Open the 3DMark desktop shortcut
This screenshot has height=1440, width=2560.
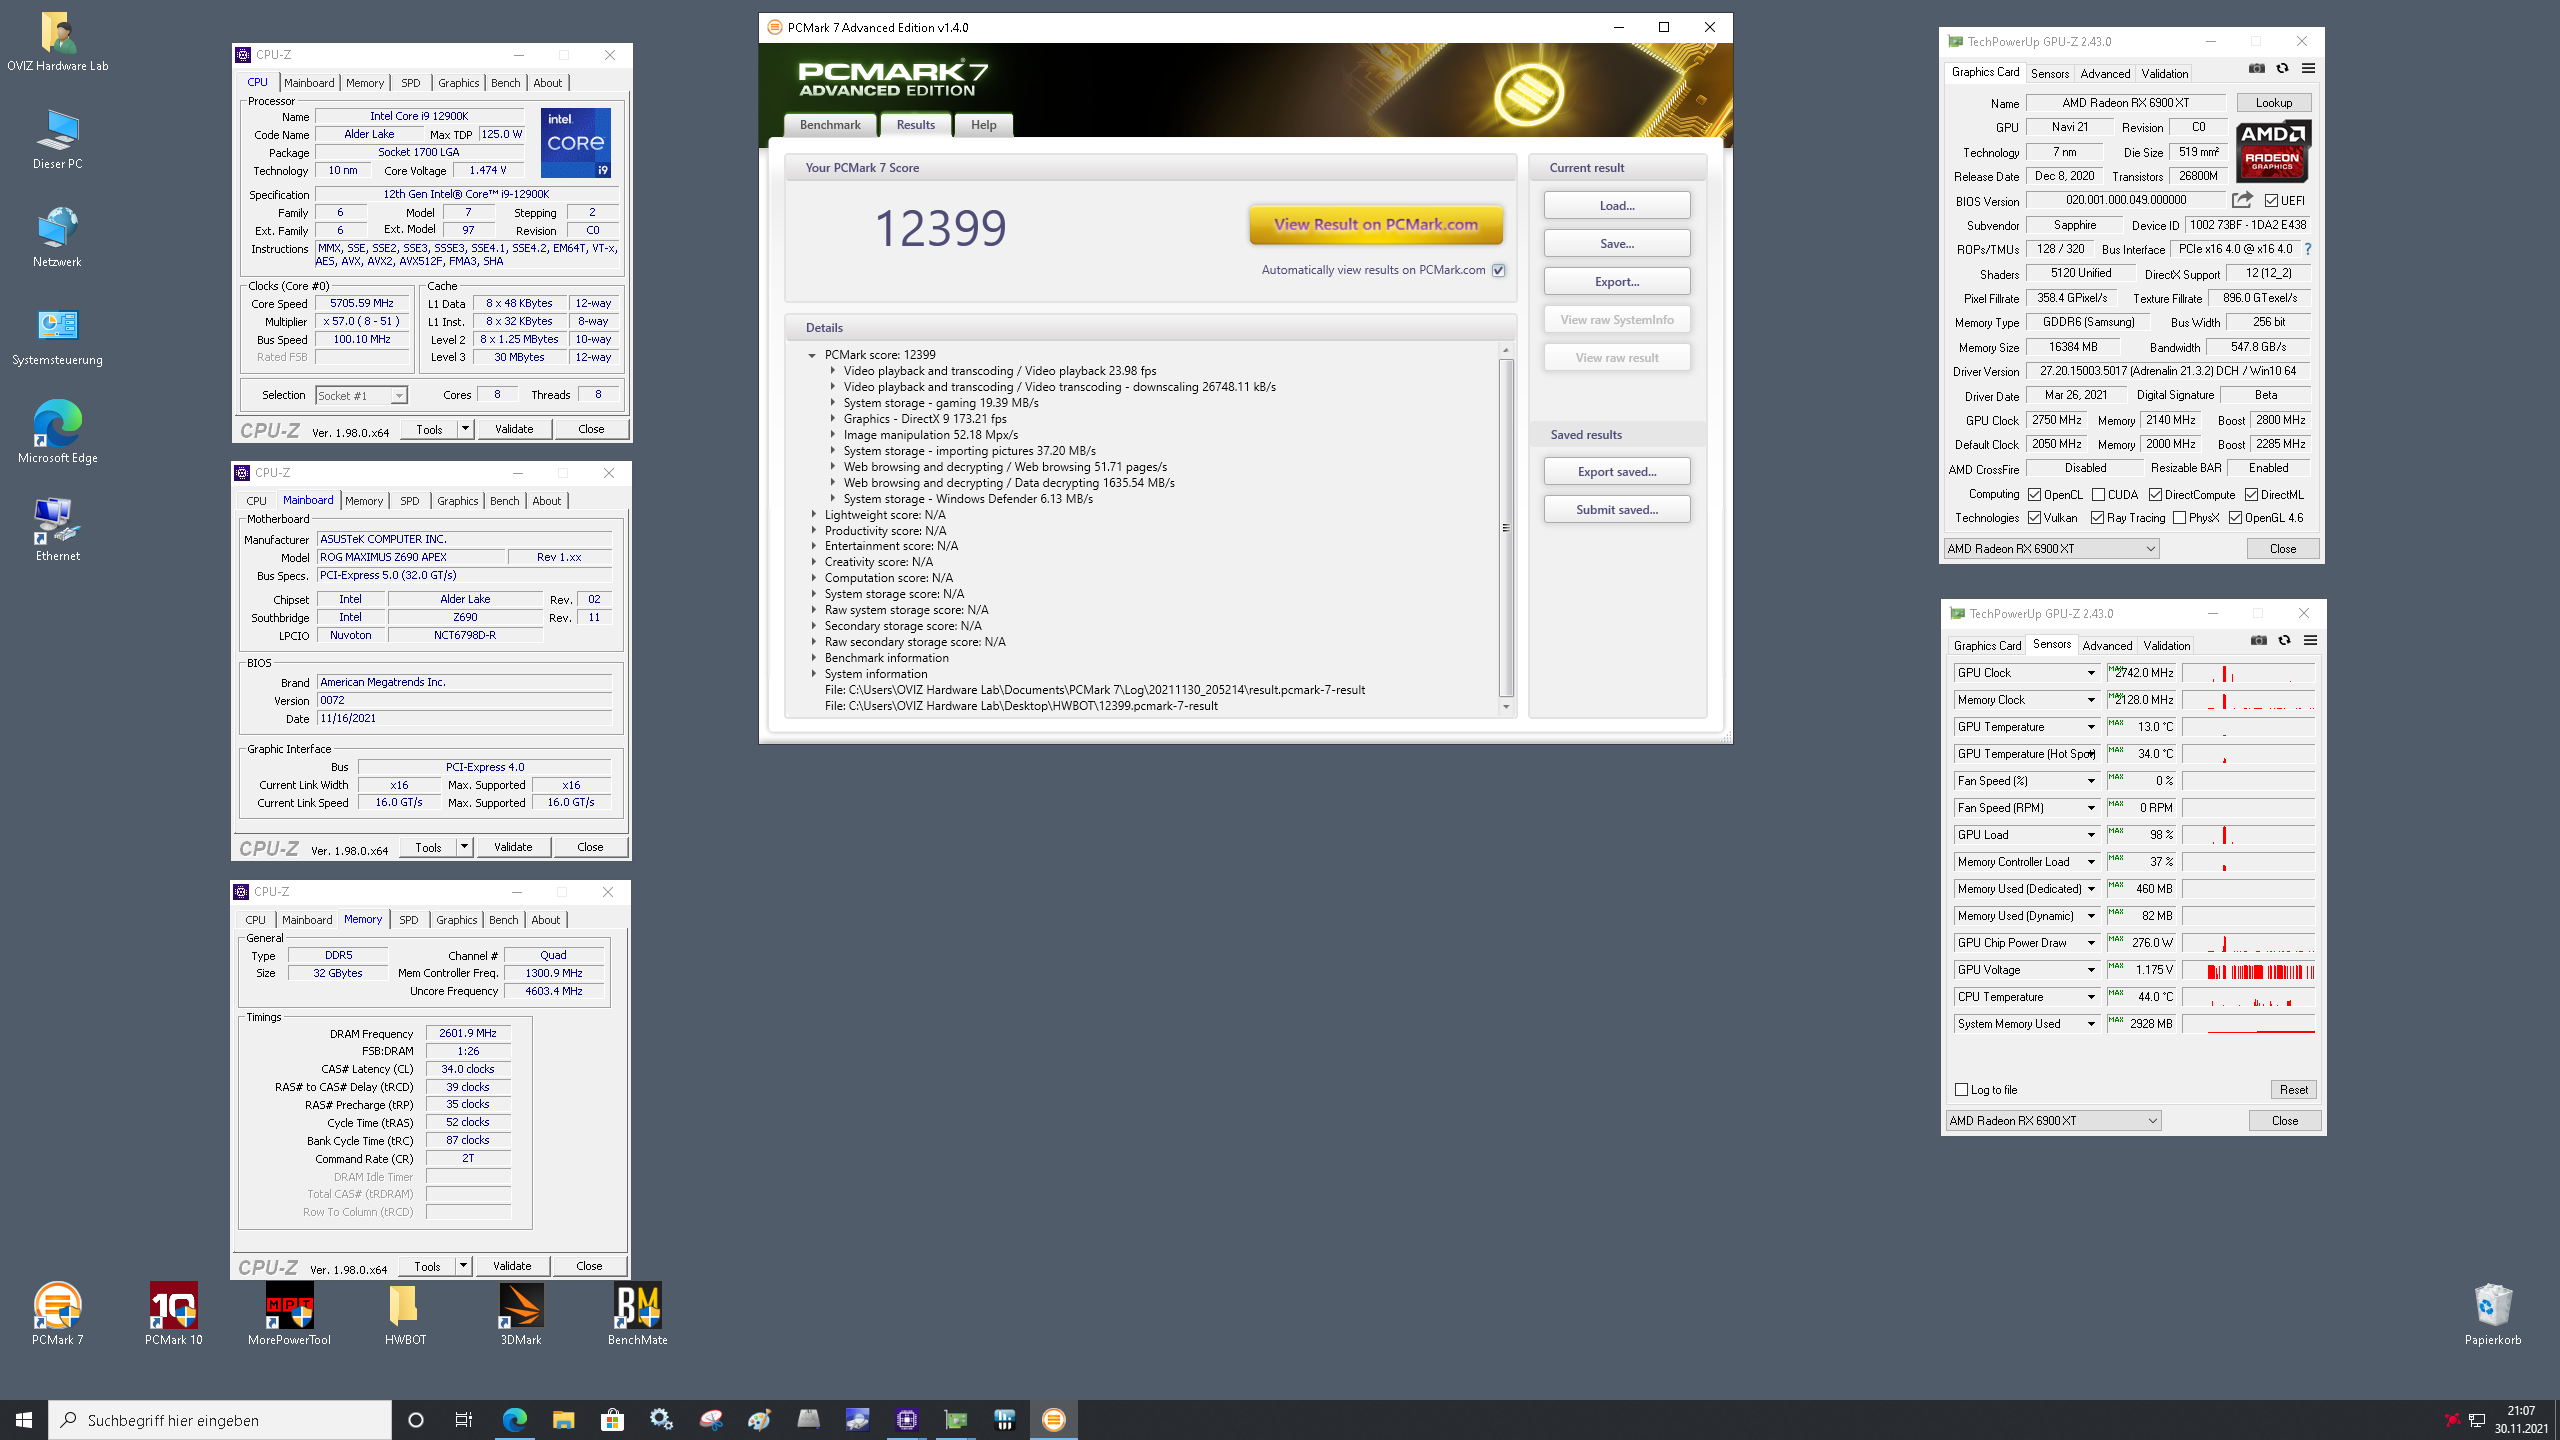(x=521, y=1313)
